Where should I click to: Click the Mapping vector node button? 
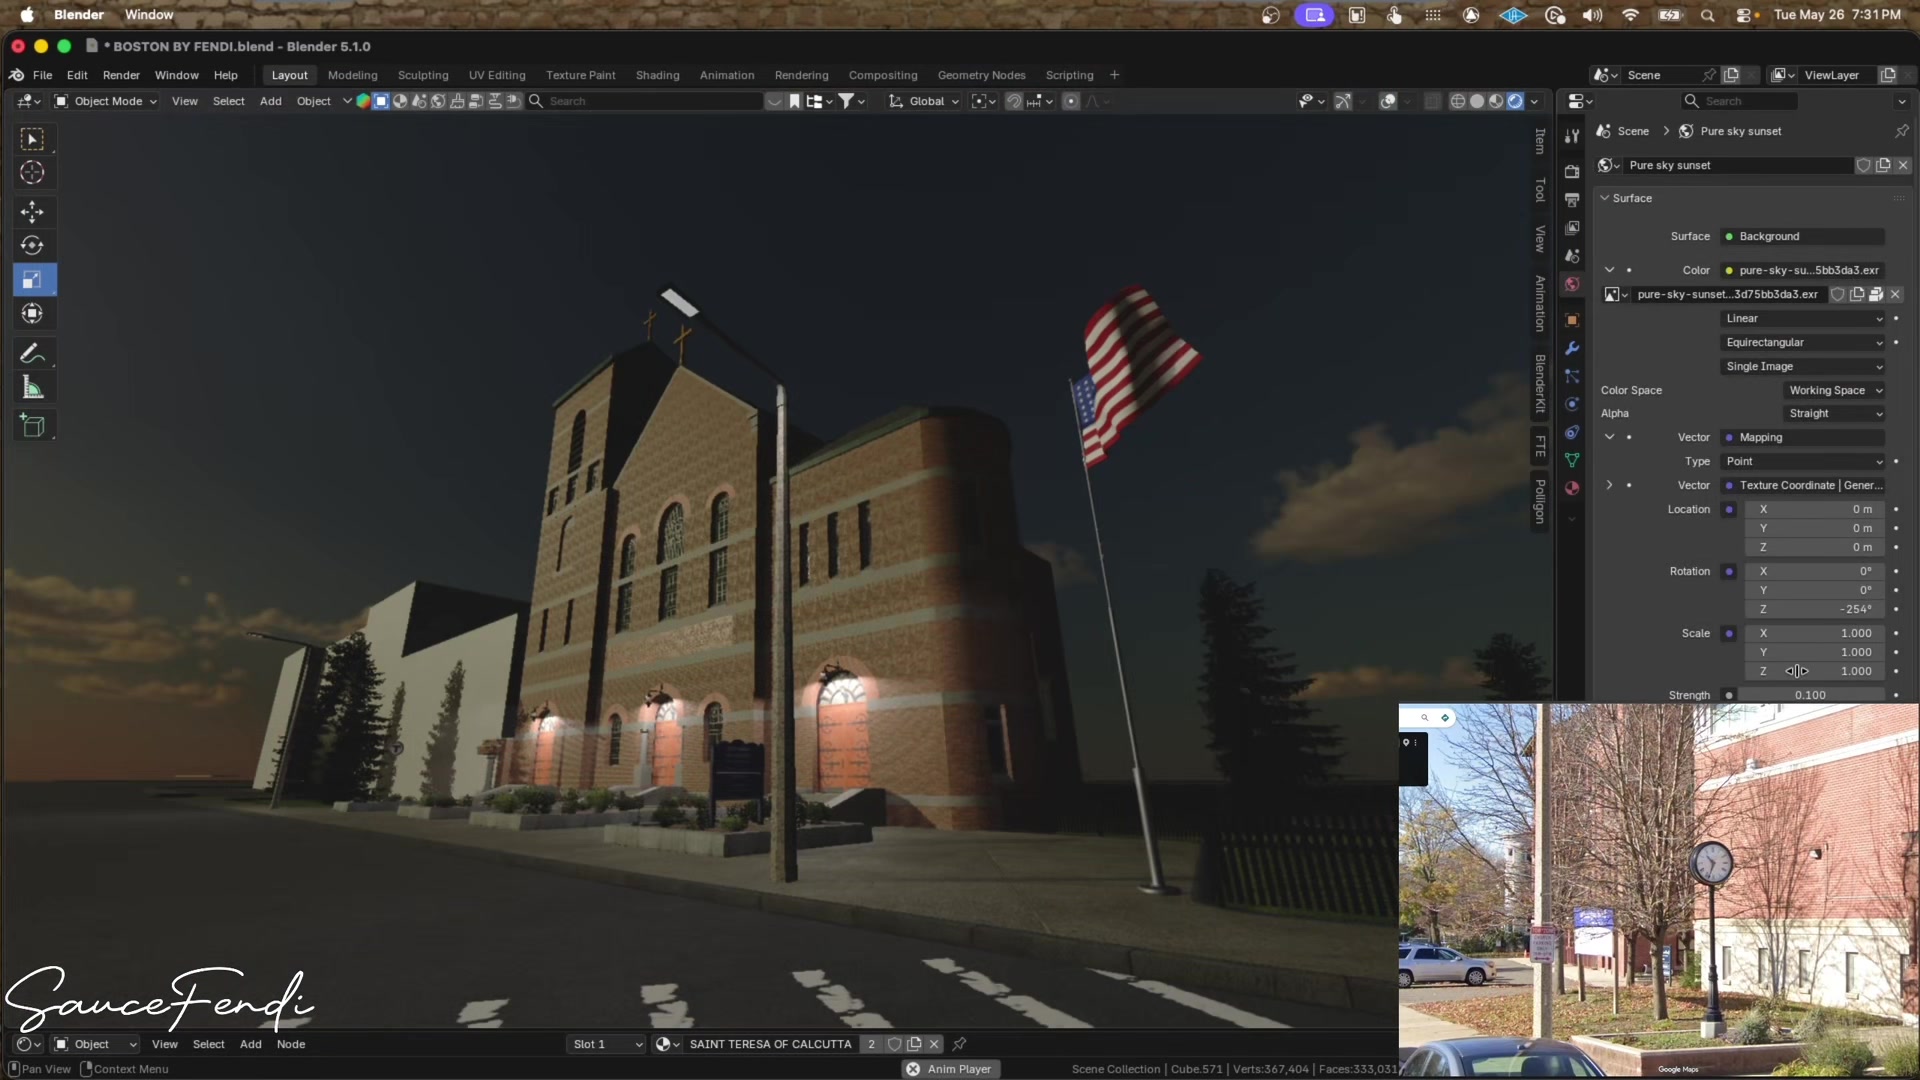coord(1803,437)
